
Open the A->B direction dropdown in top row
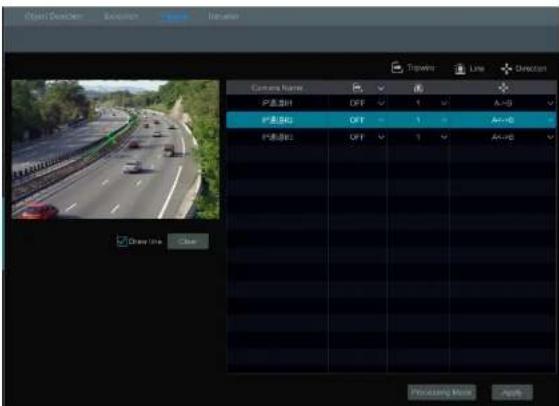[x=551, y=103]
